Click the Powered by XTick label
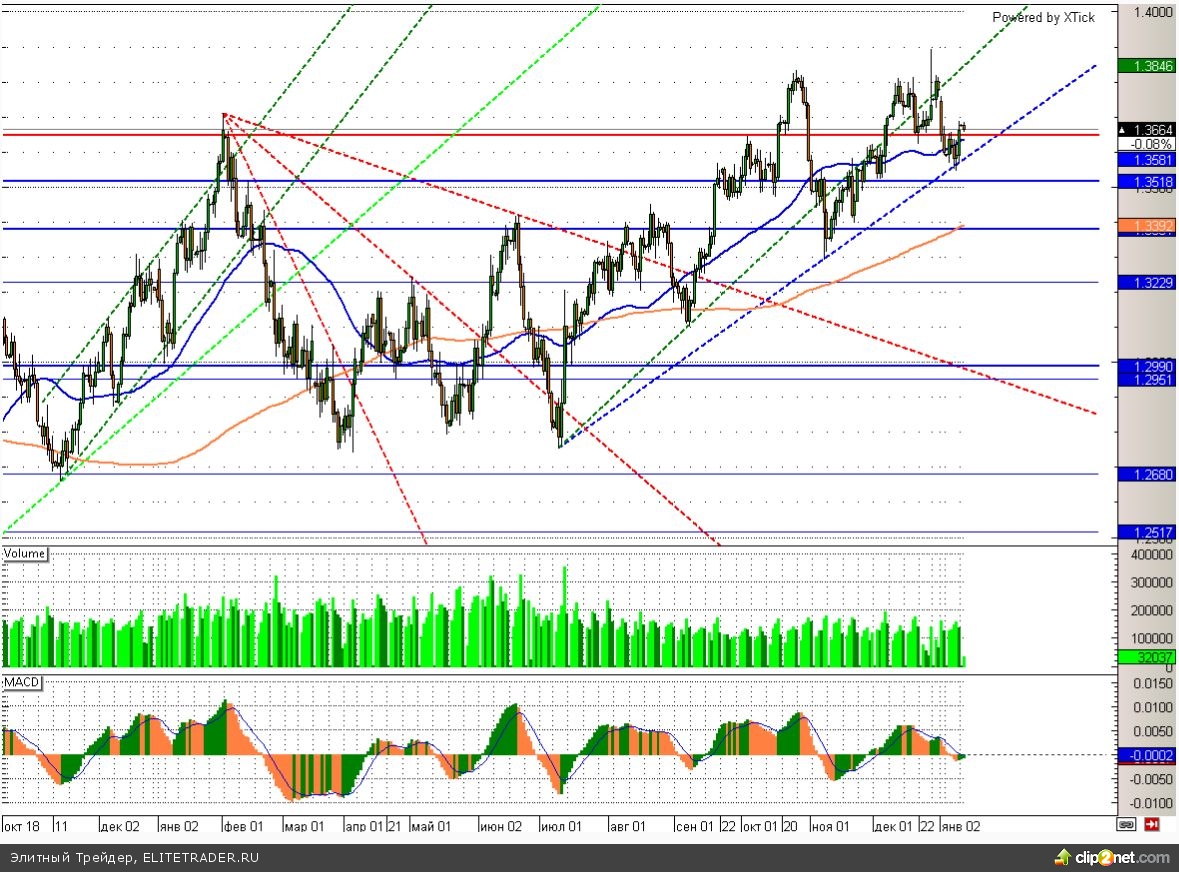Image resolution: width=1179 pixels, height=872 pixels. pyautogui.click(x=1043, y=17)
